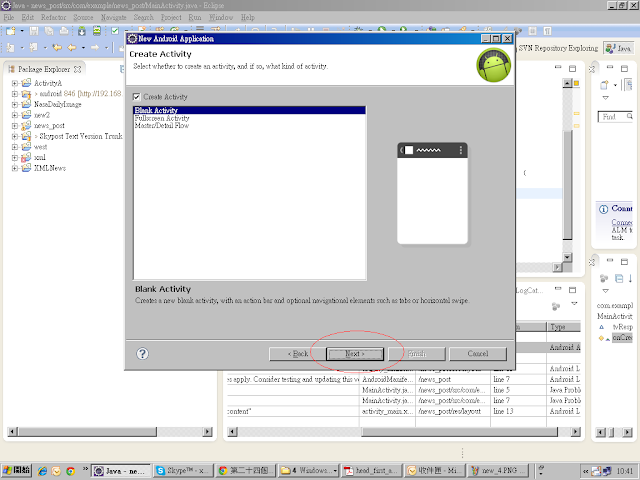Image resolution: width=640 pixels, height=480 pixels.
Task: Go to Last Edit Location icon
Action: click(57, 48)
